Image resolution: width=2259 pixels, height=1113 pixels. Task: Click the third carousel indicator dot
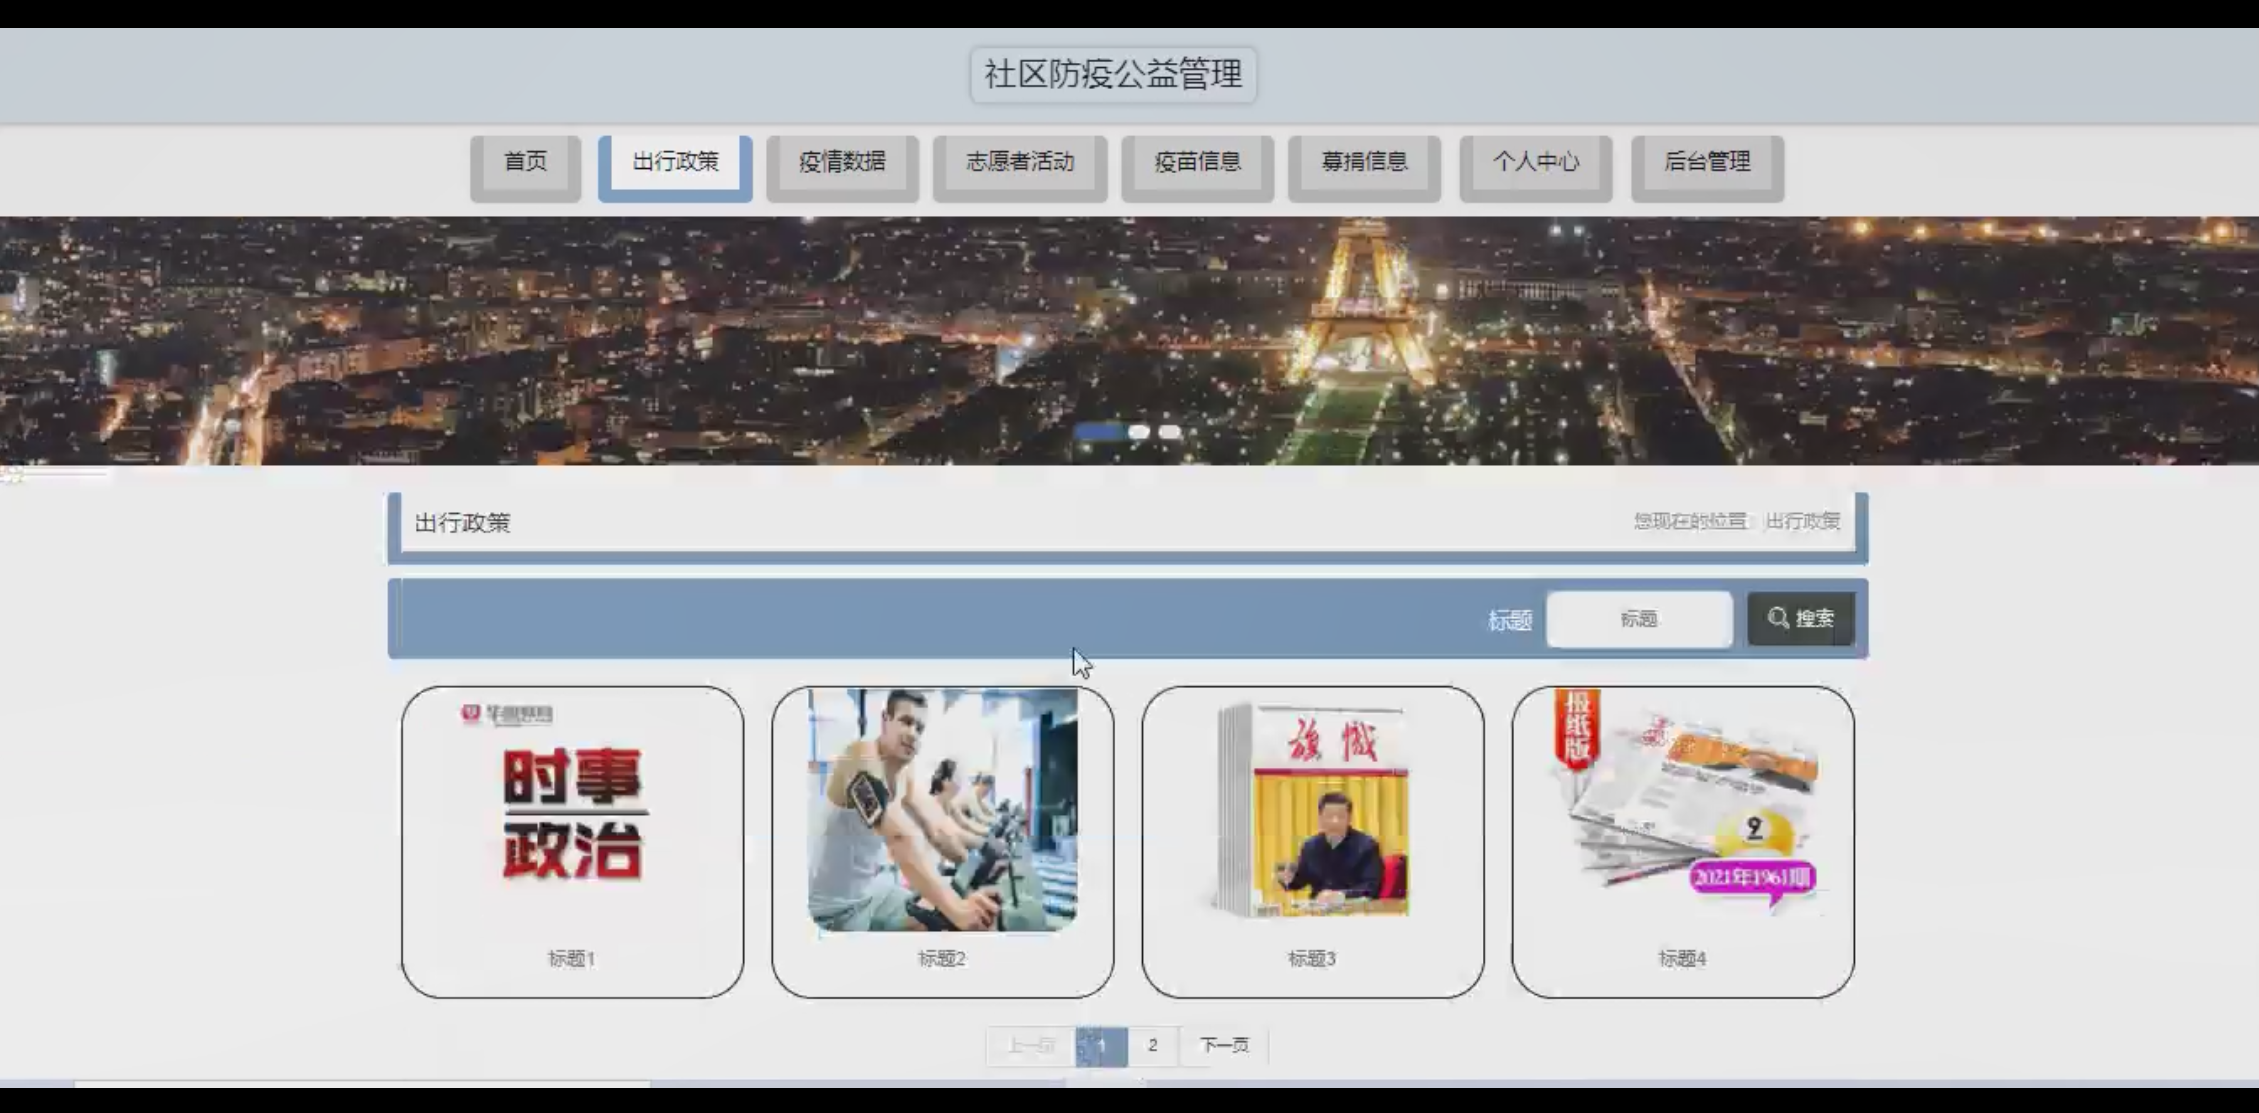[1170, 432]
